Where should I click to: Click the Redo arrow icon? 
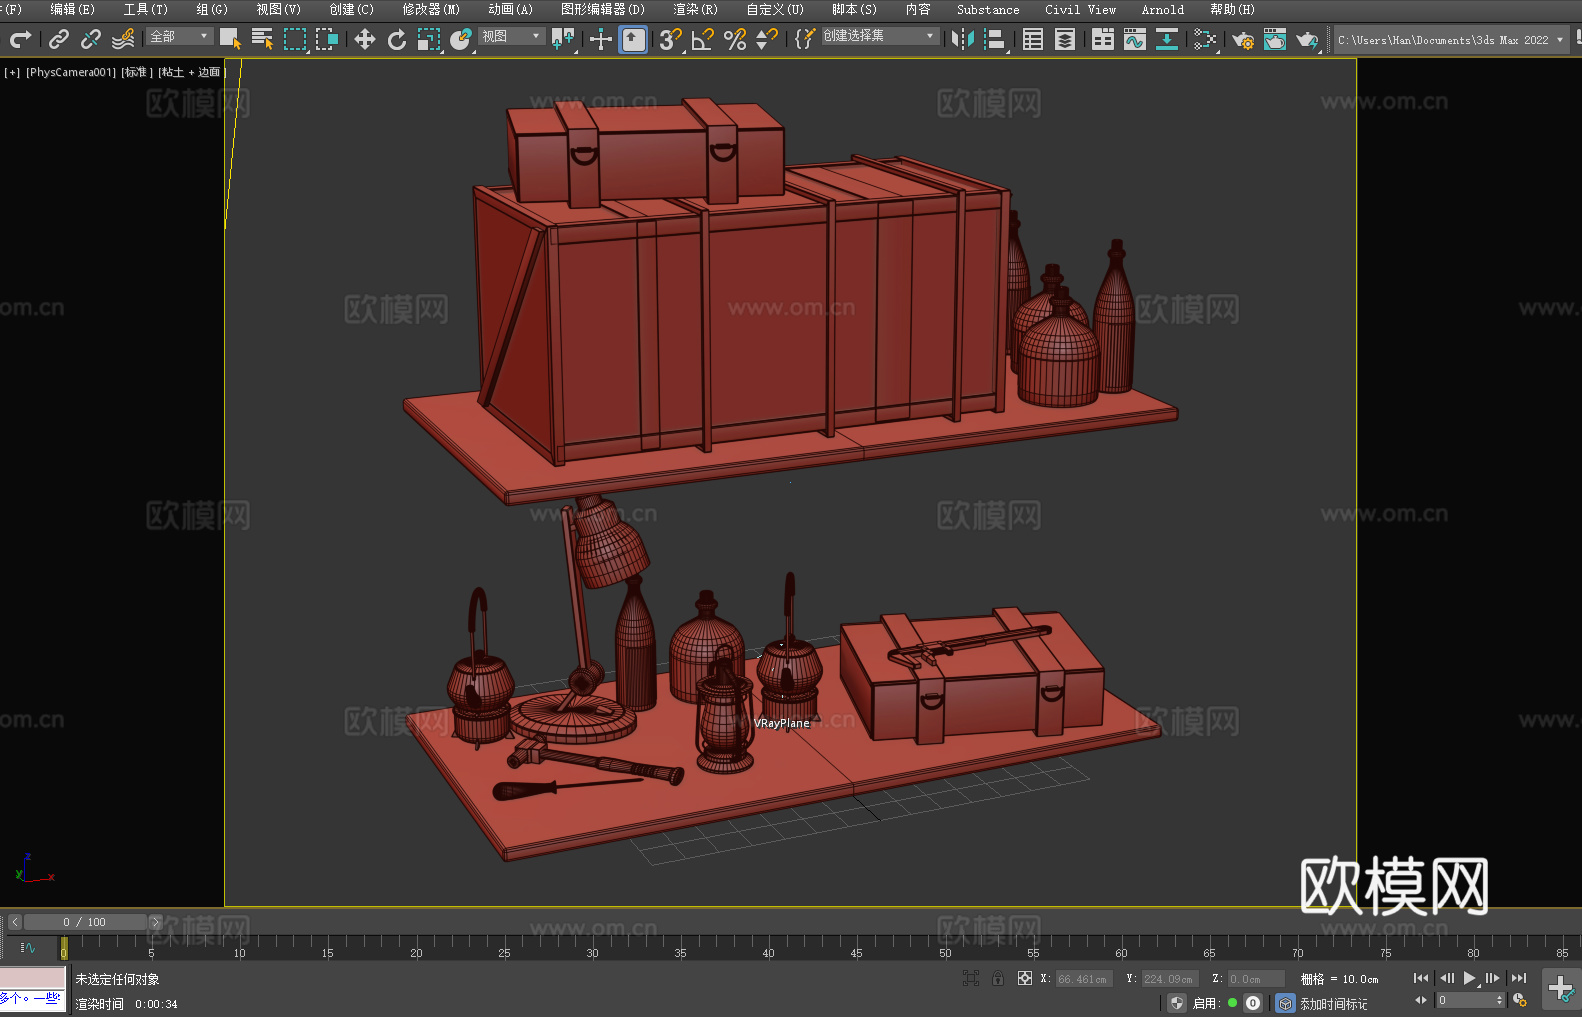[20, 39]
